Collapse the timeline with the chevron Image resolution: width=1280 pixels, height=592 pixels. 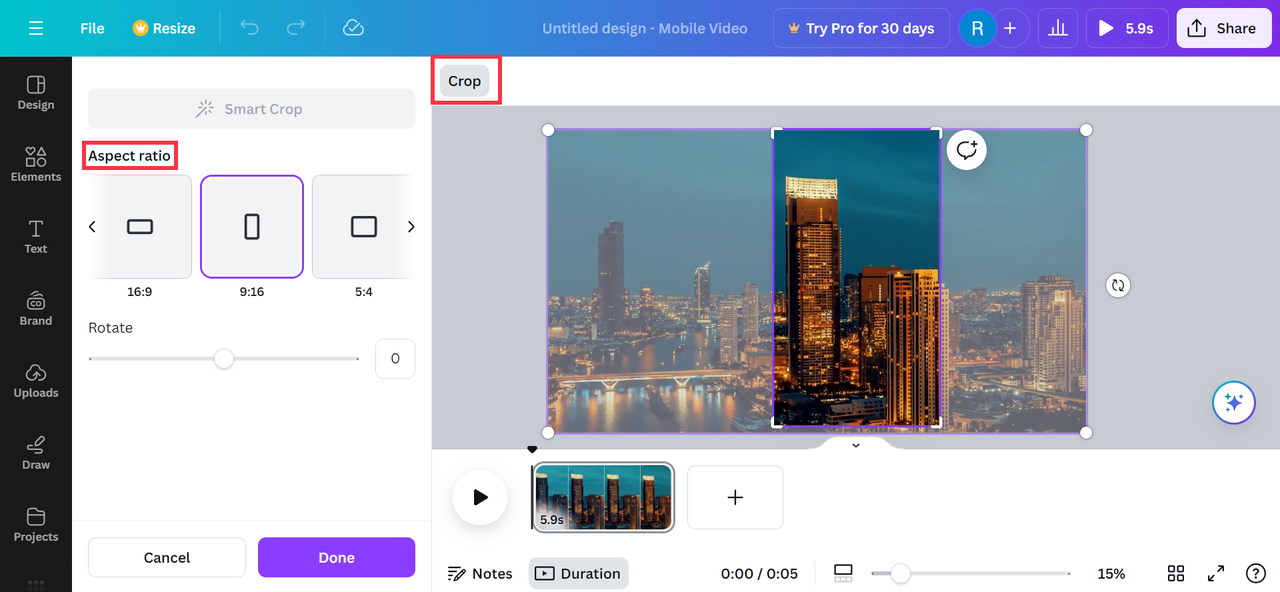click(x=856, y=445)
